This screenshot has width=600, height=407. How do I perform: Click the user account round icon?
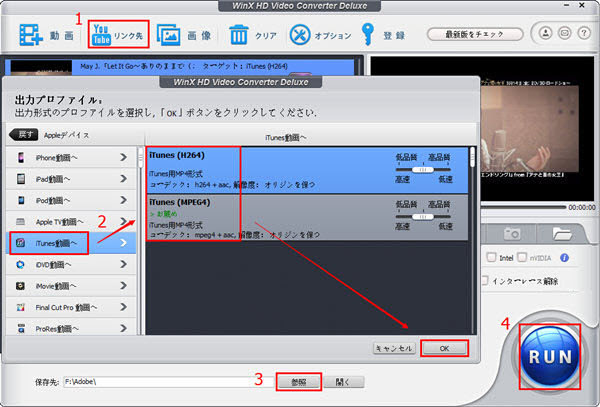pyautogui.click(x=545, y=33)
